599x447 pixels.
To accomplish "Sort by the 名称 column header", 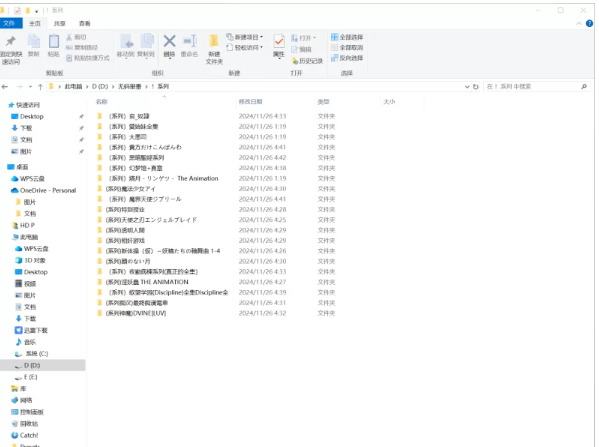I will (102, 102).
